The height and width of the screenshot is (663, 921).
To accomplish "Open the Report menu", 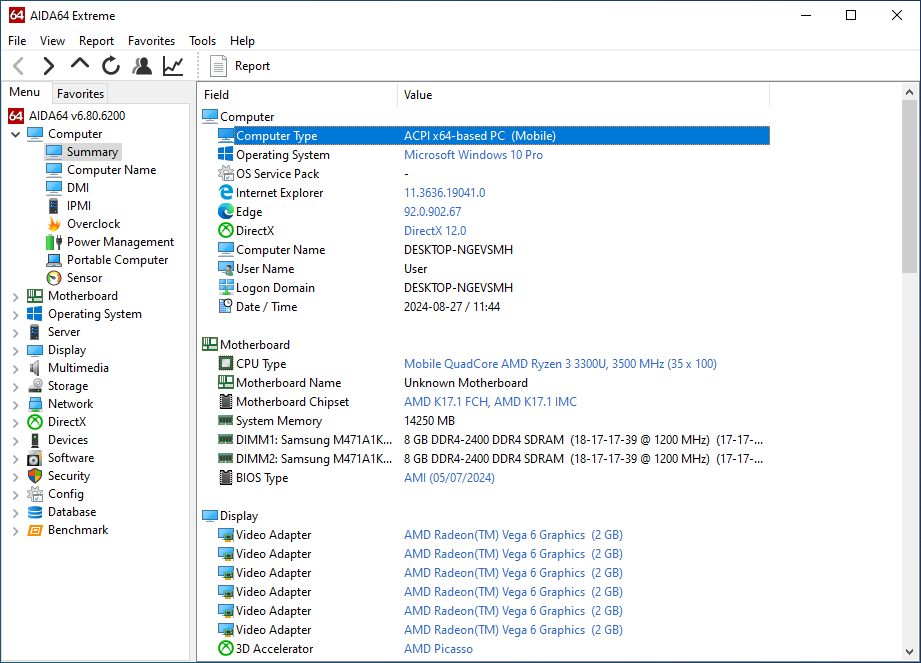I will pyautogui.click(x=96, y=41).
